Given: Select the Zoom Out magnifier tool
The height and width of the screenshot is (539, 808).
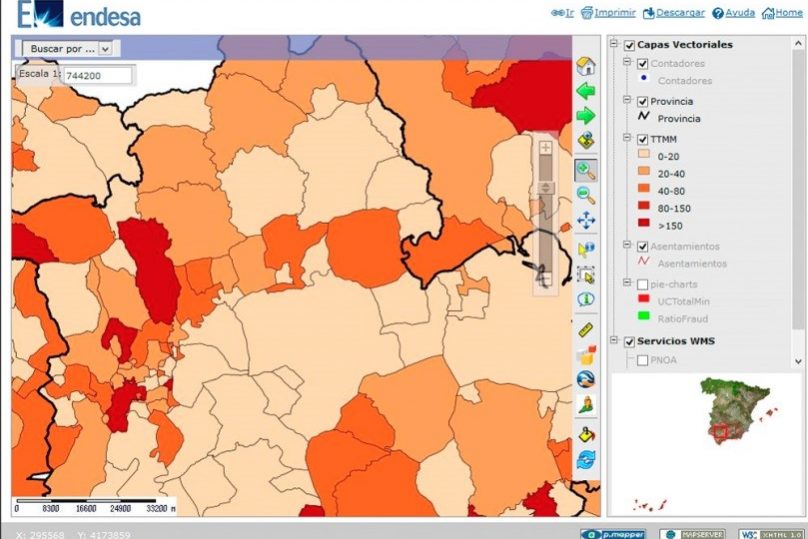Looking at the screenshot, I should pos(586,196).
